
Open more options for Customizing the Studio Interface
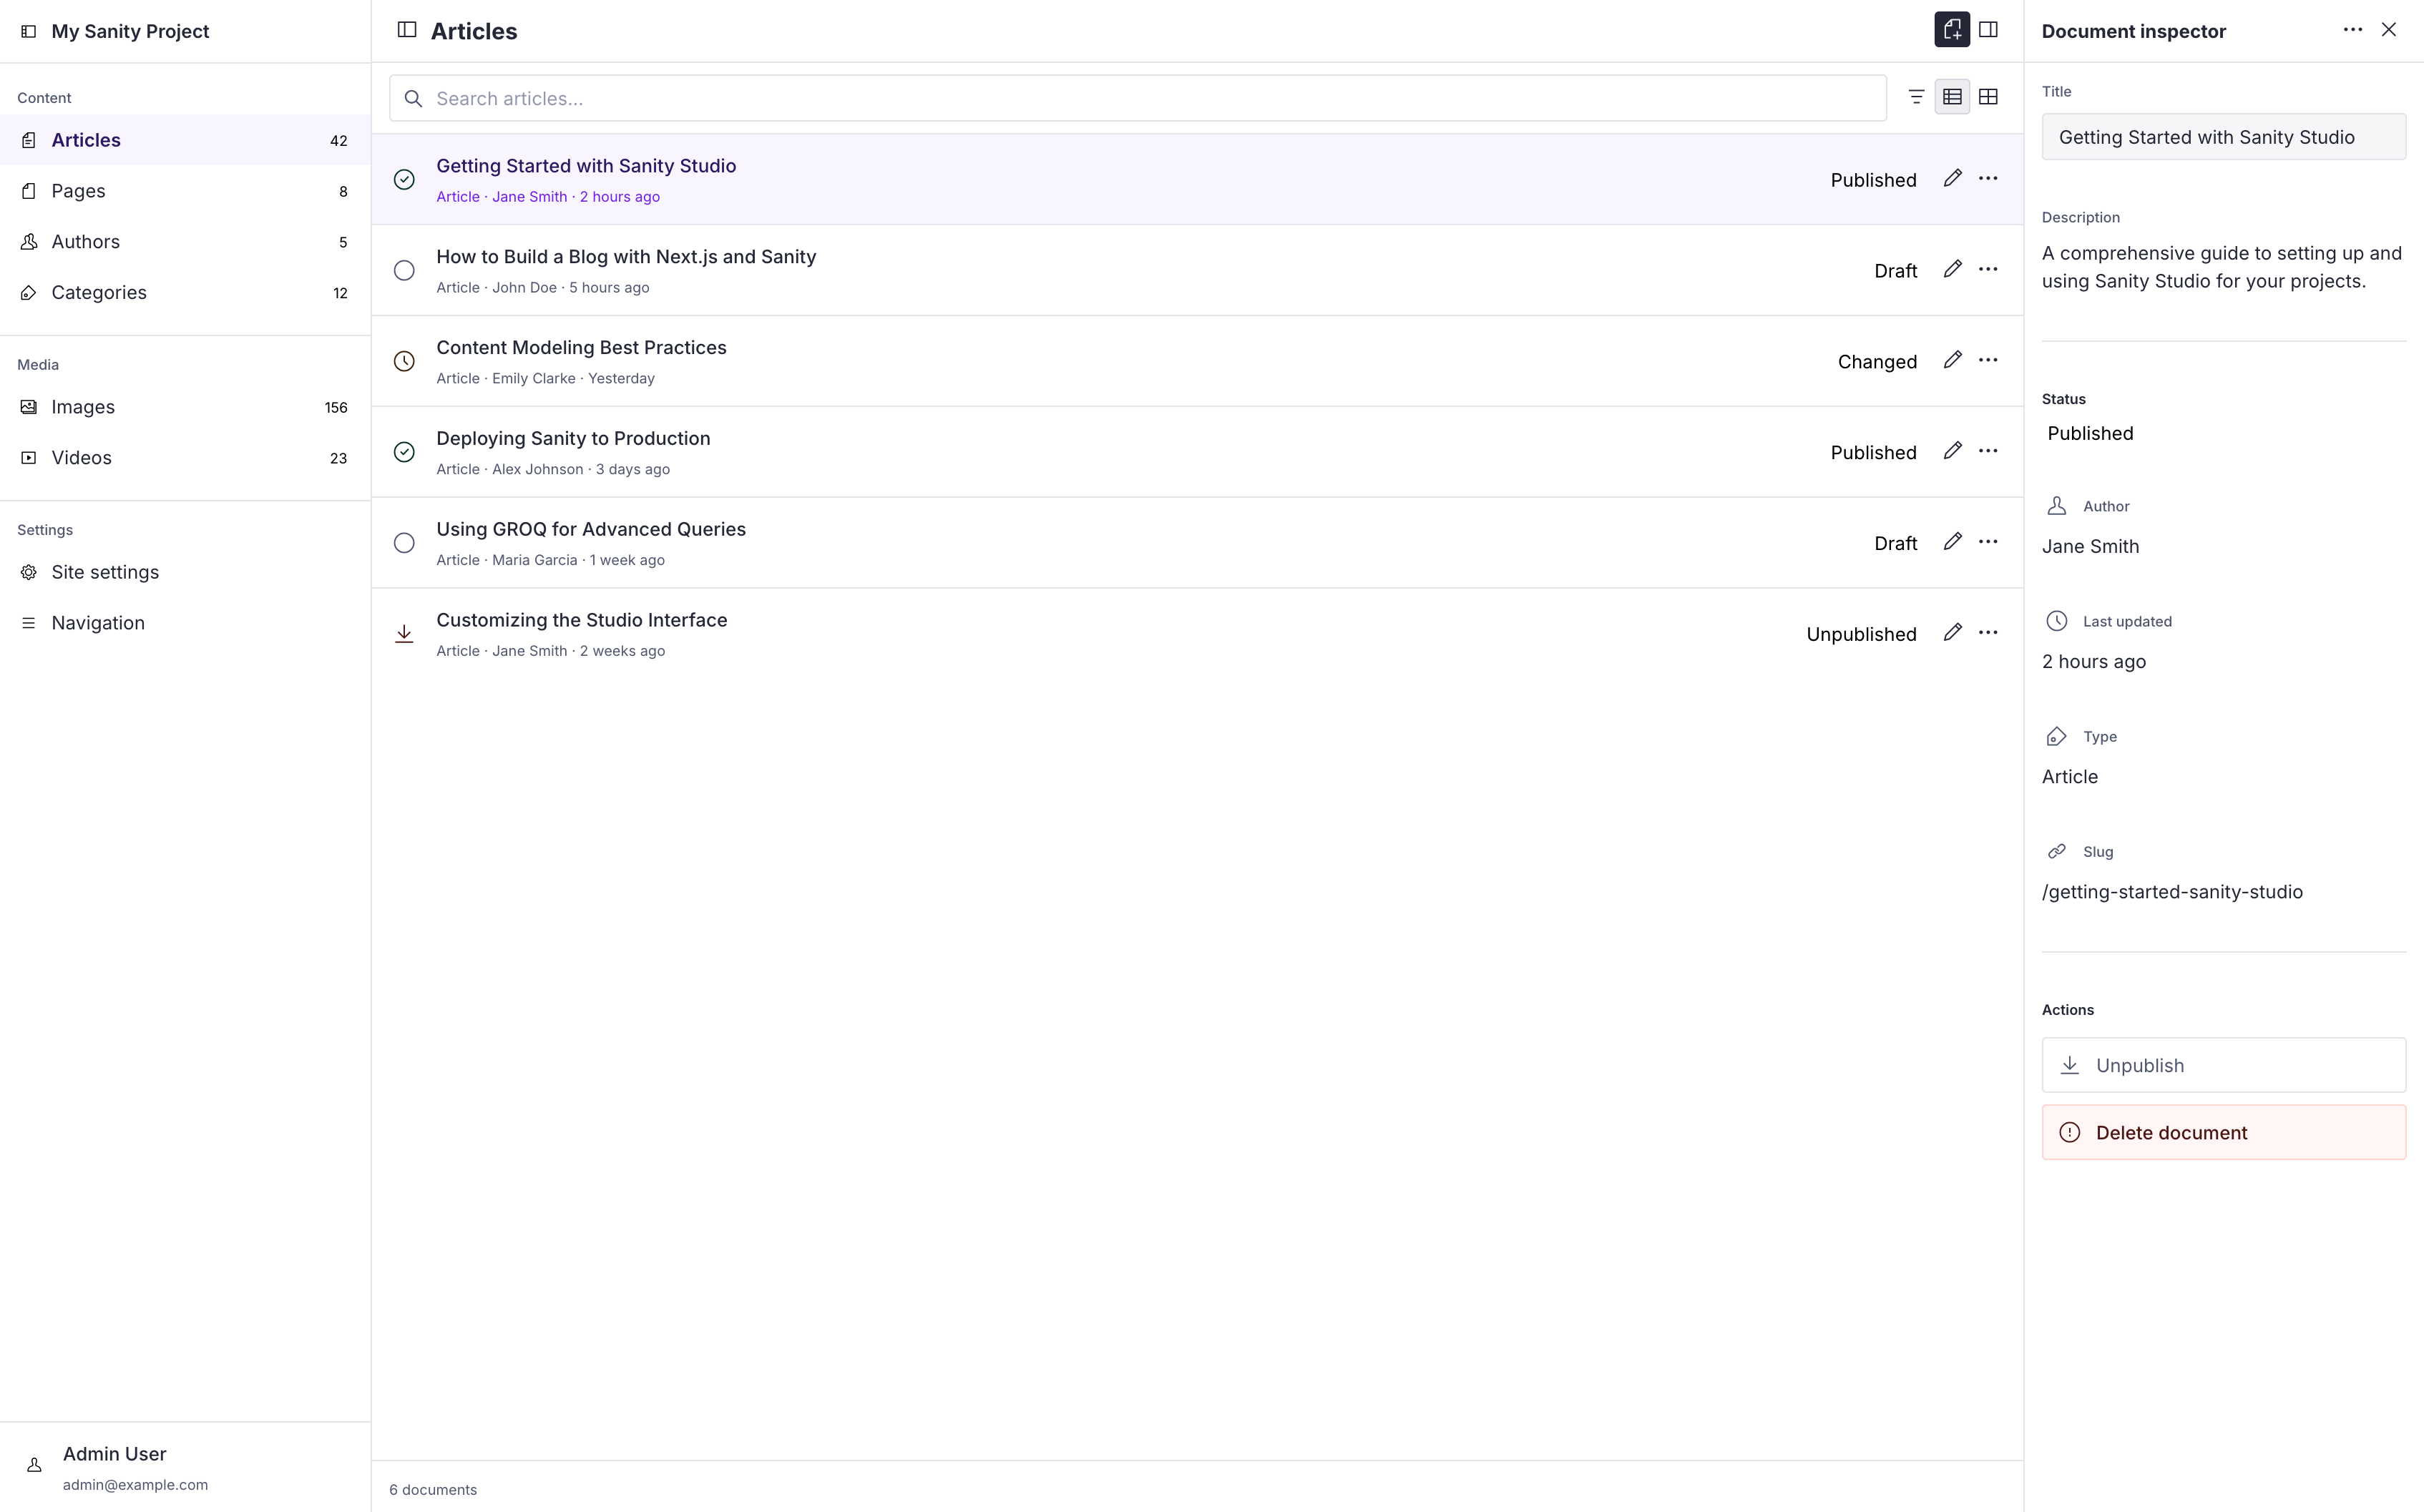(x=1988, y=634)
